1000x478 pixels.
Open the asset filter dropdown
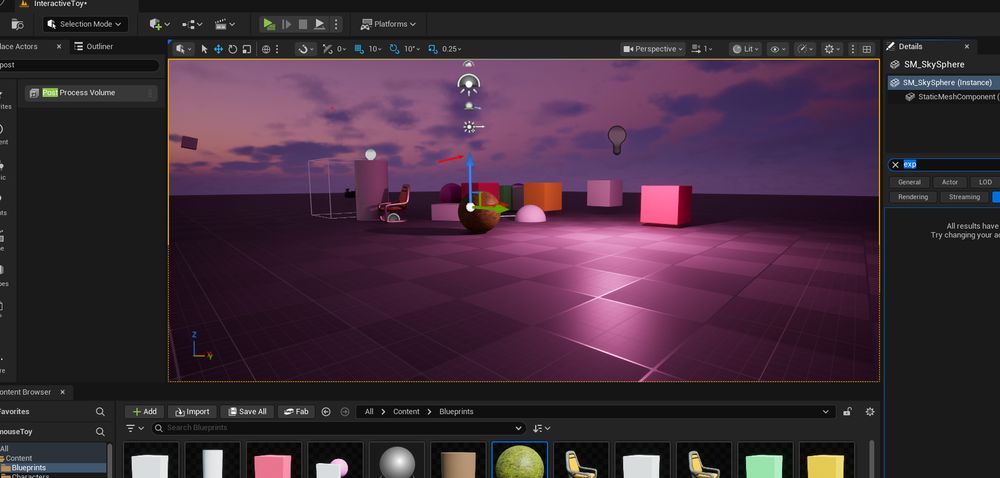pyautogui.click(x=135, y=428)
